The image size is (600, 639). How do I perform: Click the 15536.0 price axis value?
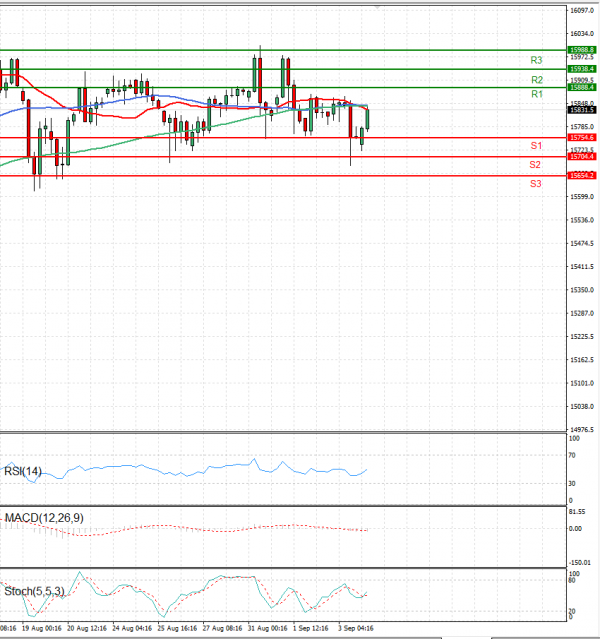pyautogui.click(x=582, y=220)
